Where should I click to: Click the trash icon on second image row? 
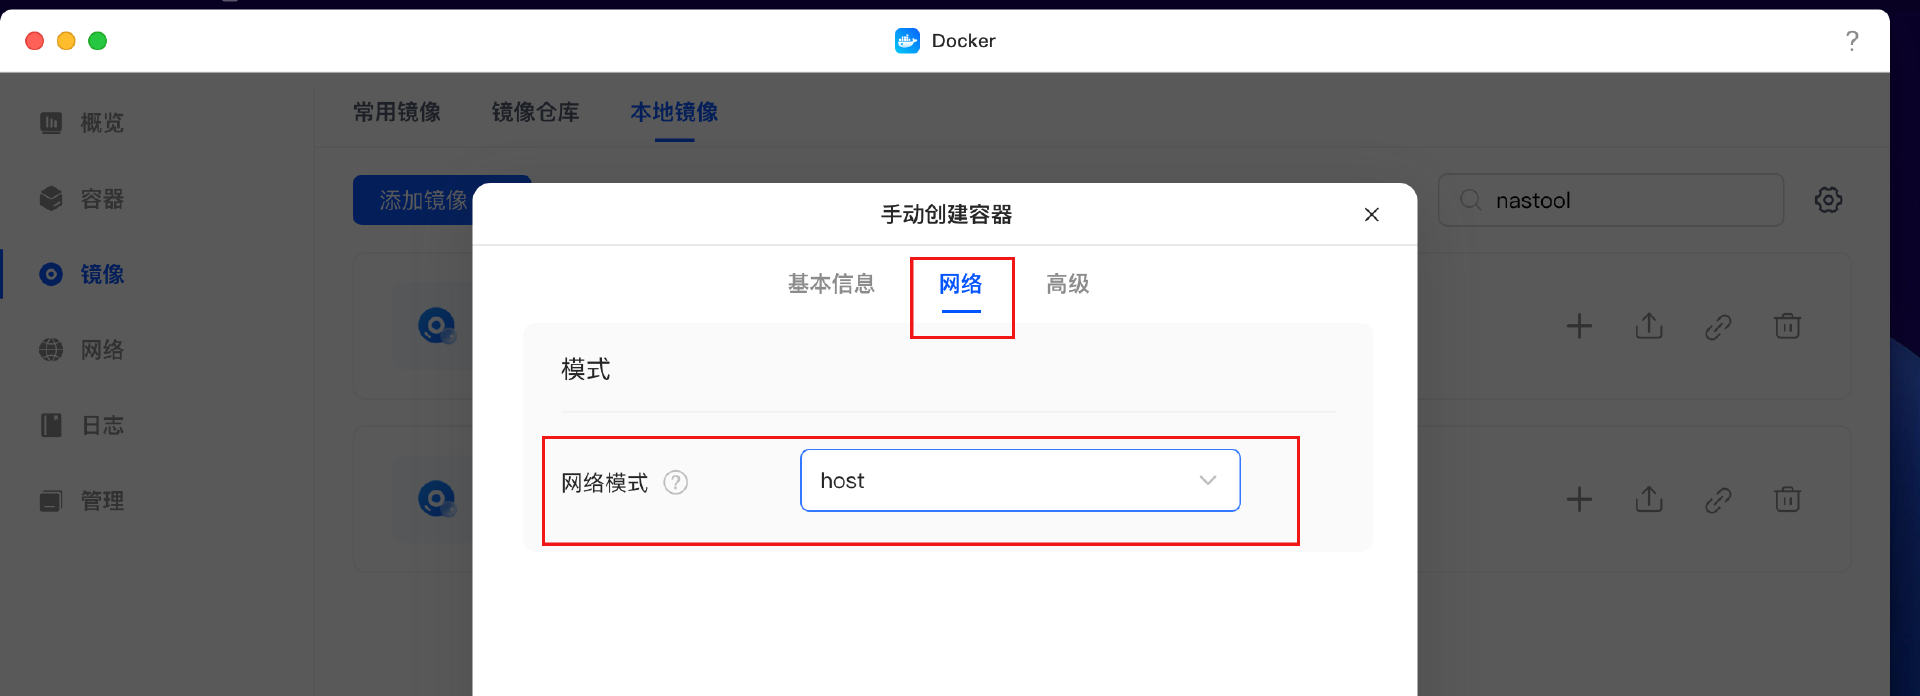pyautogui.click(x=1787, y=499)
